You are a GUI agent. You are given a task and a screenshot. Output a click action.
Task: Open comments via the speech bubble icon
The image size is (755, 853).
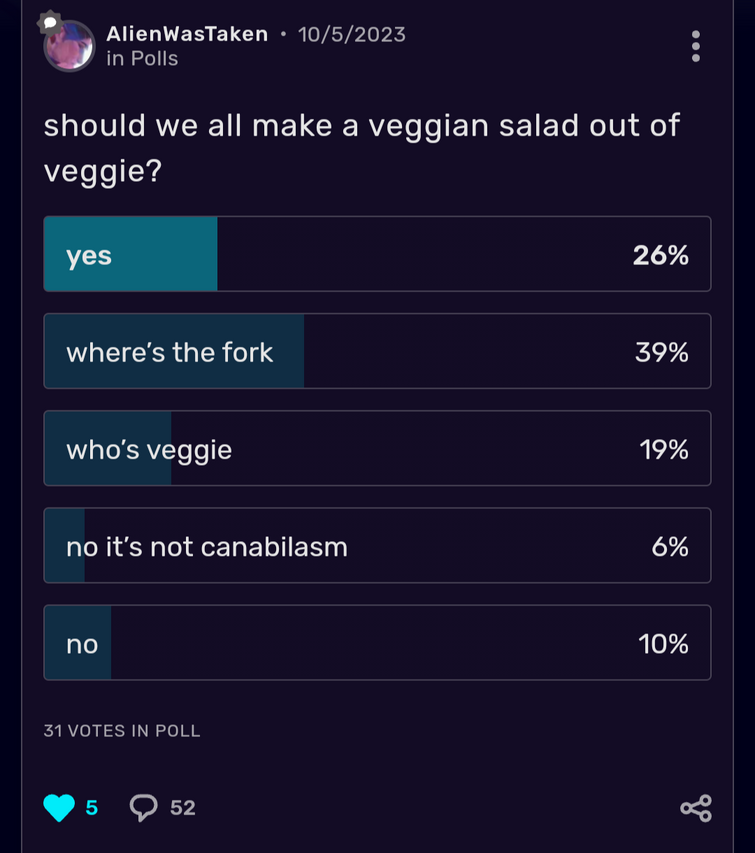[x=144, y=807]
